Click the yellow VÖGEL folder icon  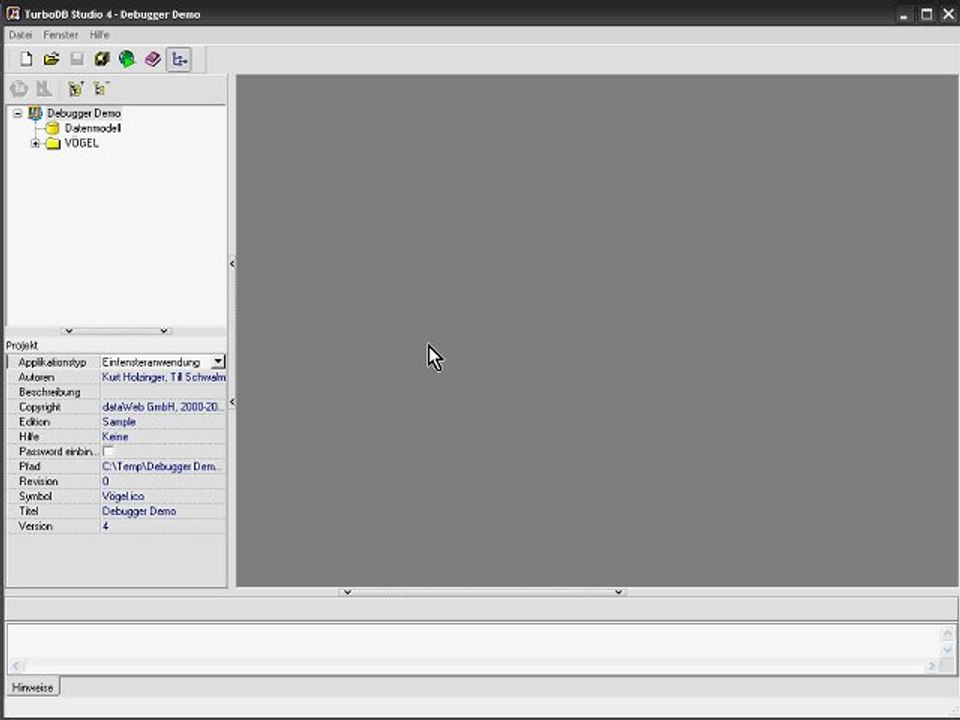click(x=53, y=143)
